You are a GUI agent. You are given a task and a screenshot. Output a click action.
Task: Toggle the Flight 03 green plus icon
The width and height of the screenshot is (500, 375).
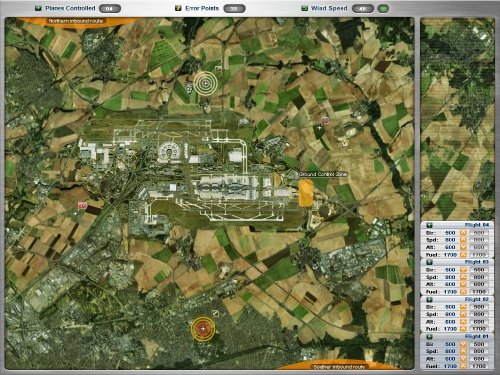coord(429,262)
